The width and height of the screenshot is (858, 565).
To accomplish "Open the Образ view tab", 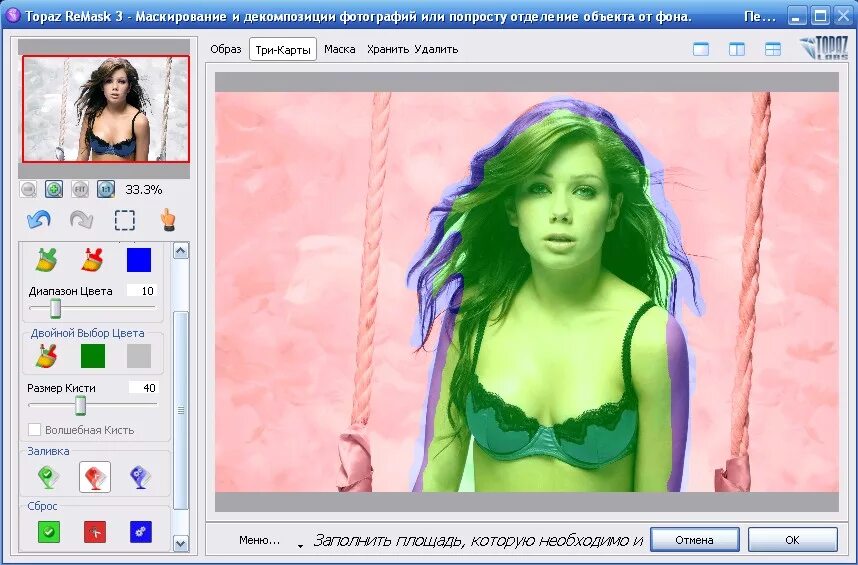I will point(225,49).
